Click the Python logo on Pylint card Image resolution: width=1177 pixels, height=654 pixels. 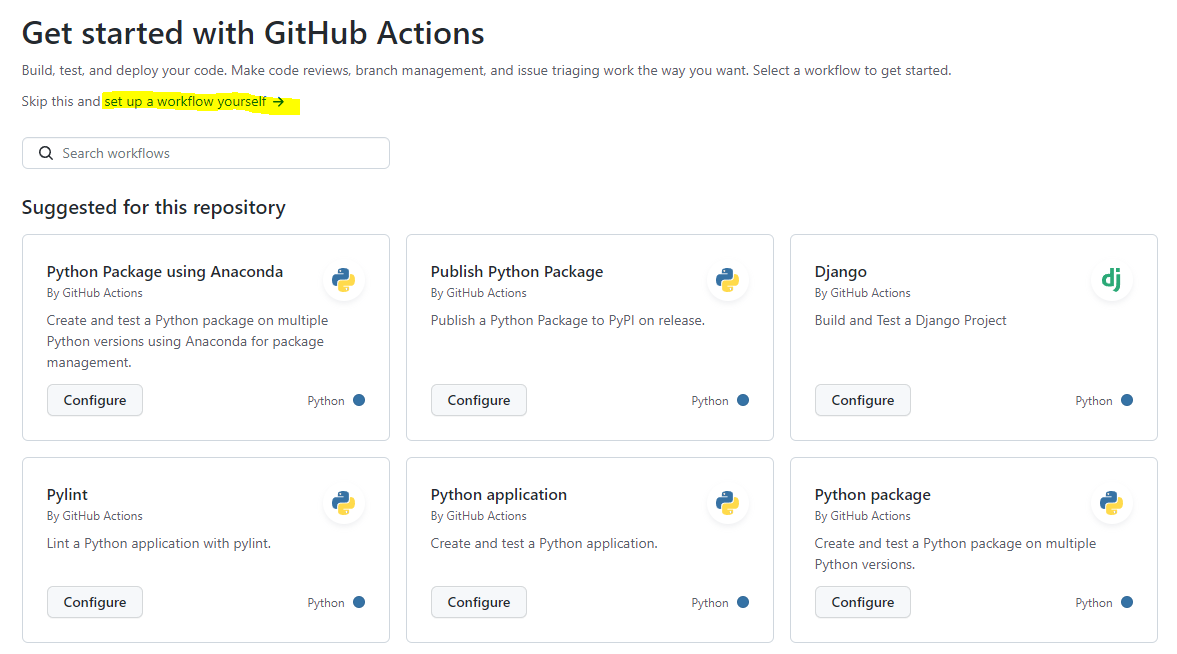[344, 503]
